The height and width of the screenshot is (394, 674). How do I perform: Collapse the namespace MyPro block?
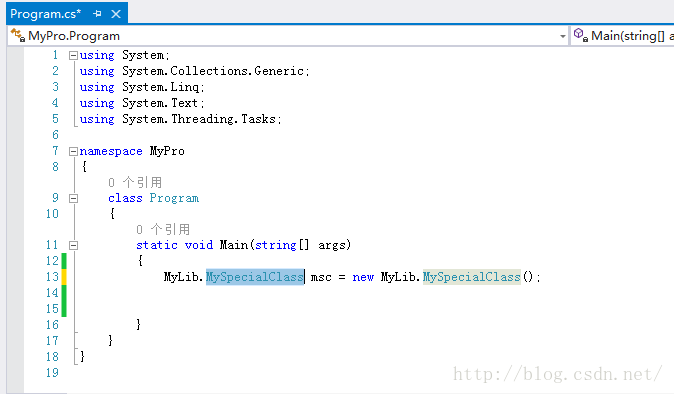73,151
